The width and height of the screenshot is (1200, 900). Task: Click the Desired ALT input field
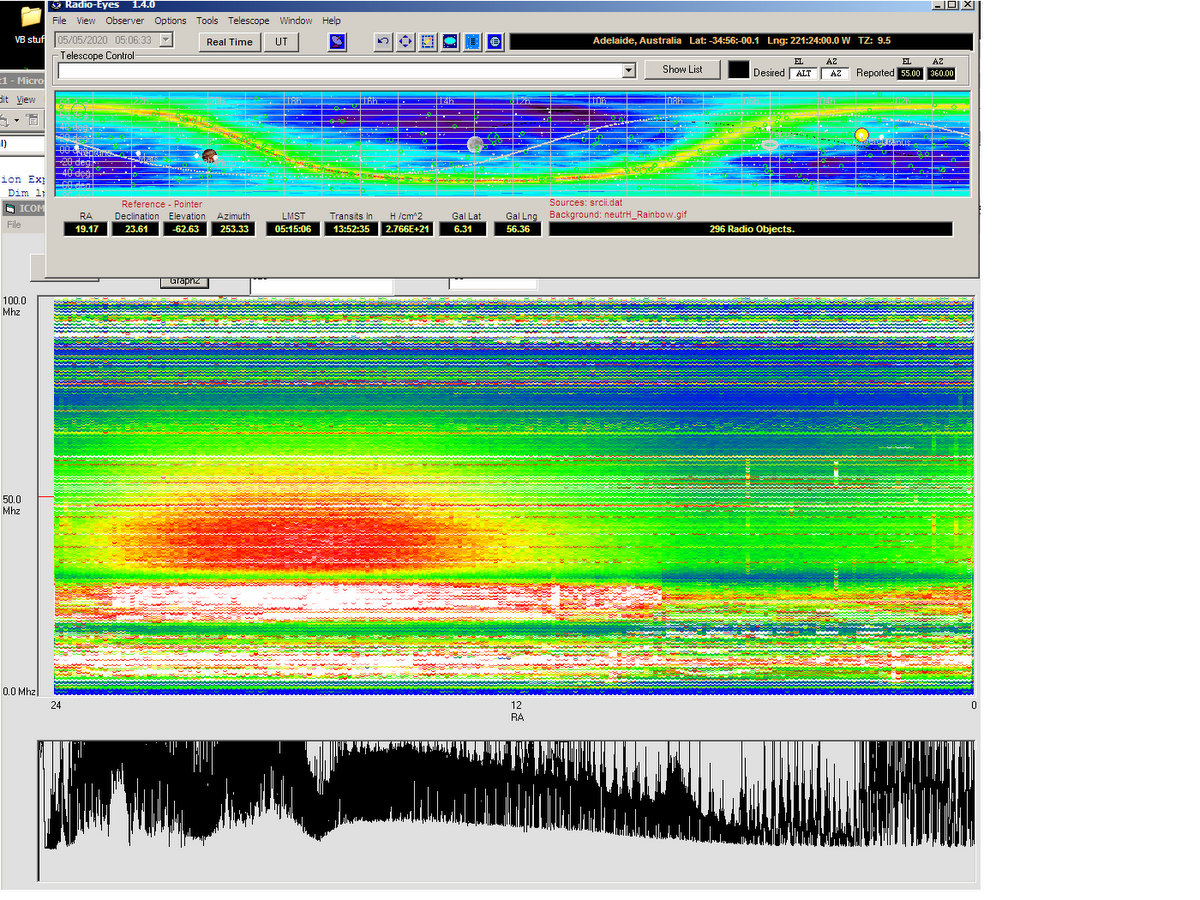(x=802, y=74)
